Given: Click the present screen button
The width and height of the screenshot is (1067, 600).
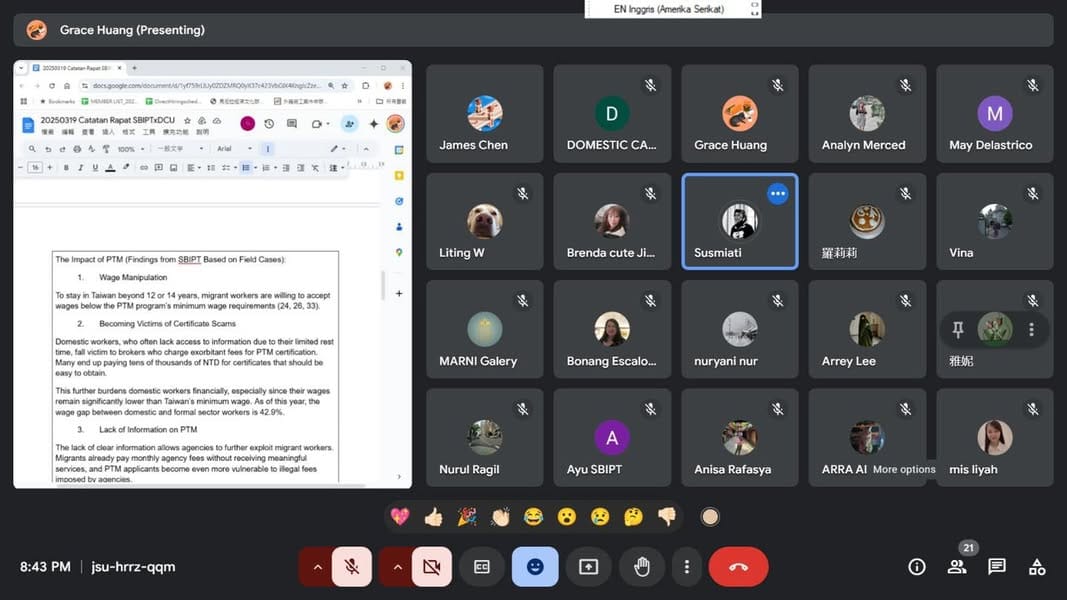Looking at the screenshot, I should point(589,566).
